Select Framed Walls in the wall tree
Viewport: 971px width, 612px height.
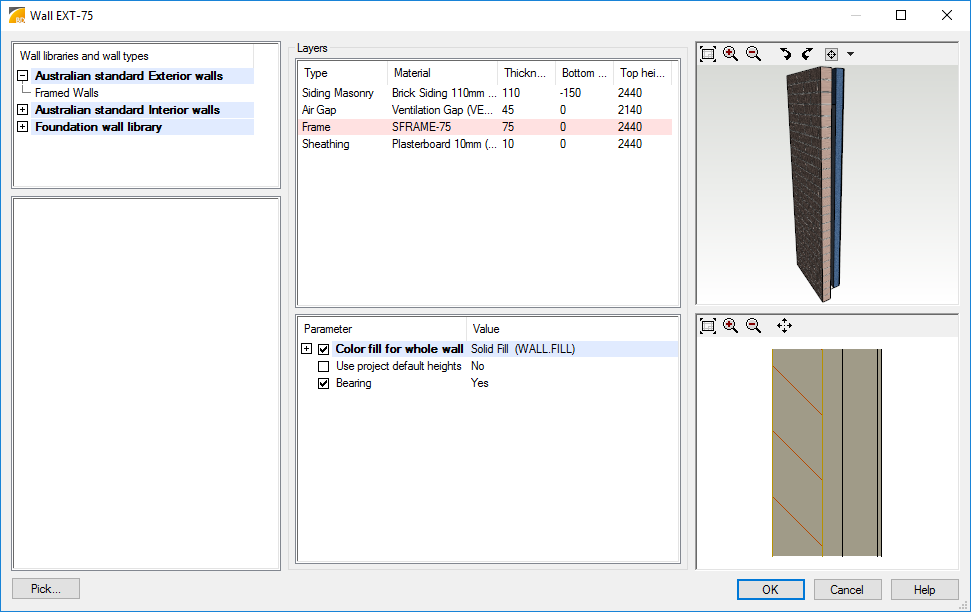tap(67, 93)
